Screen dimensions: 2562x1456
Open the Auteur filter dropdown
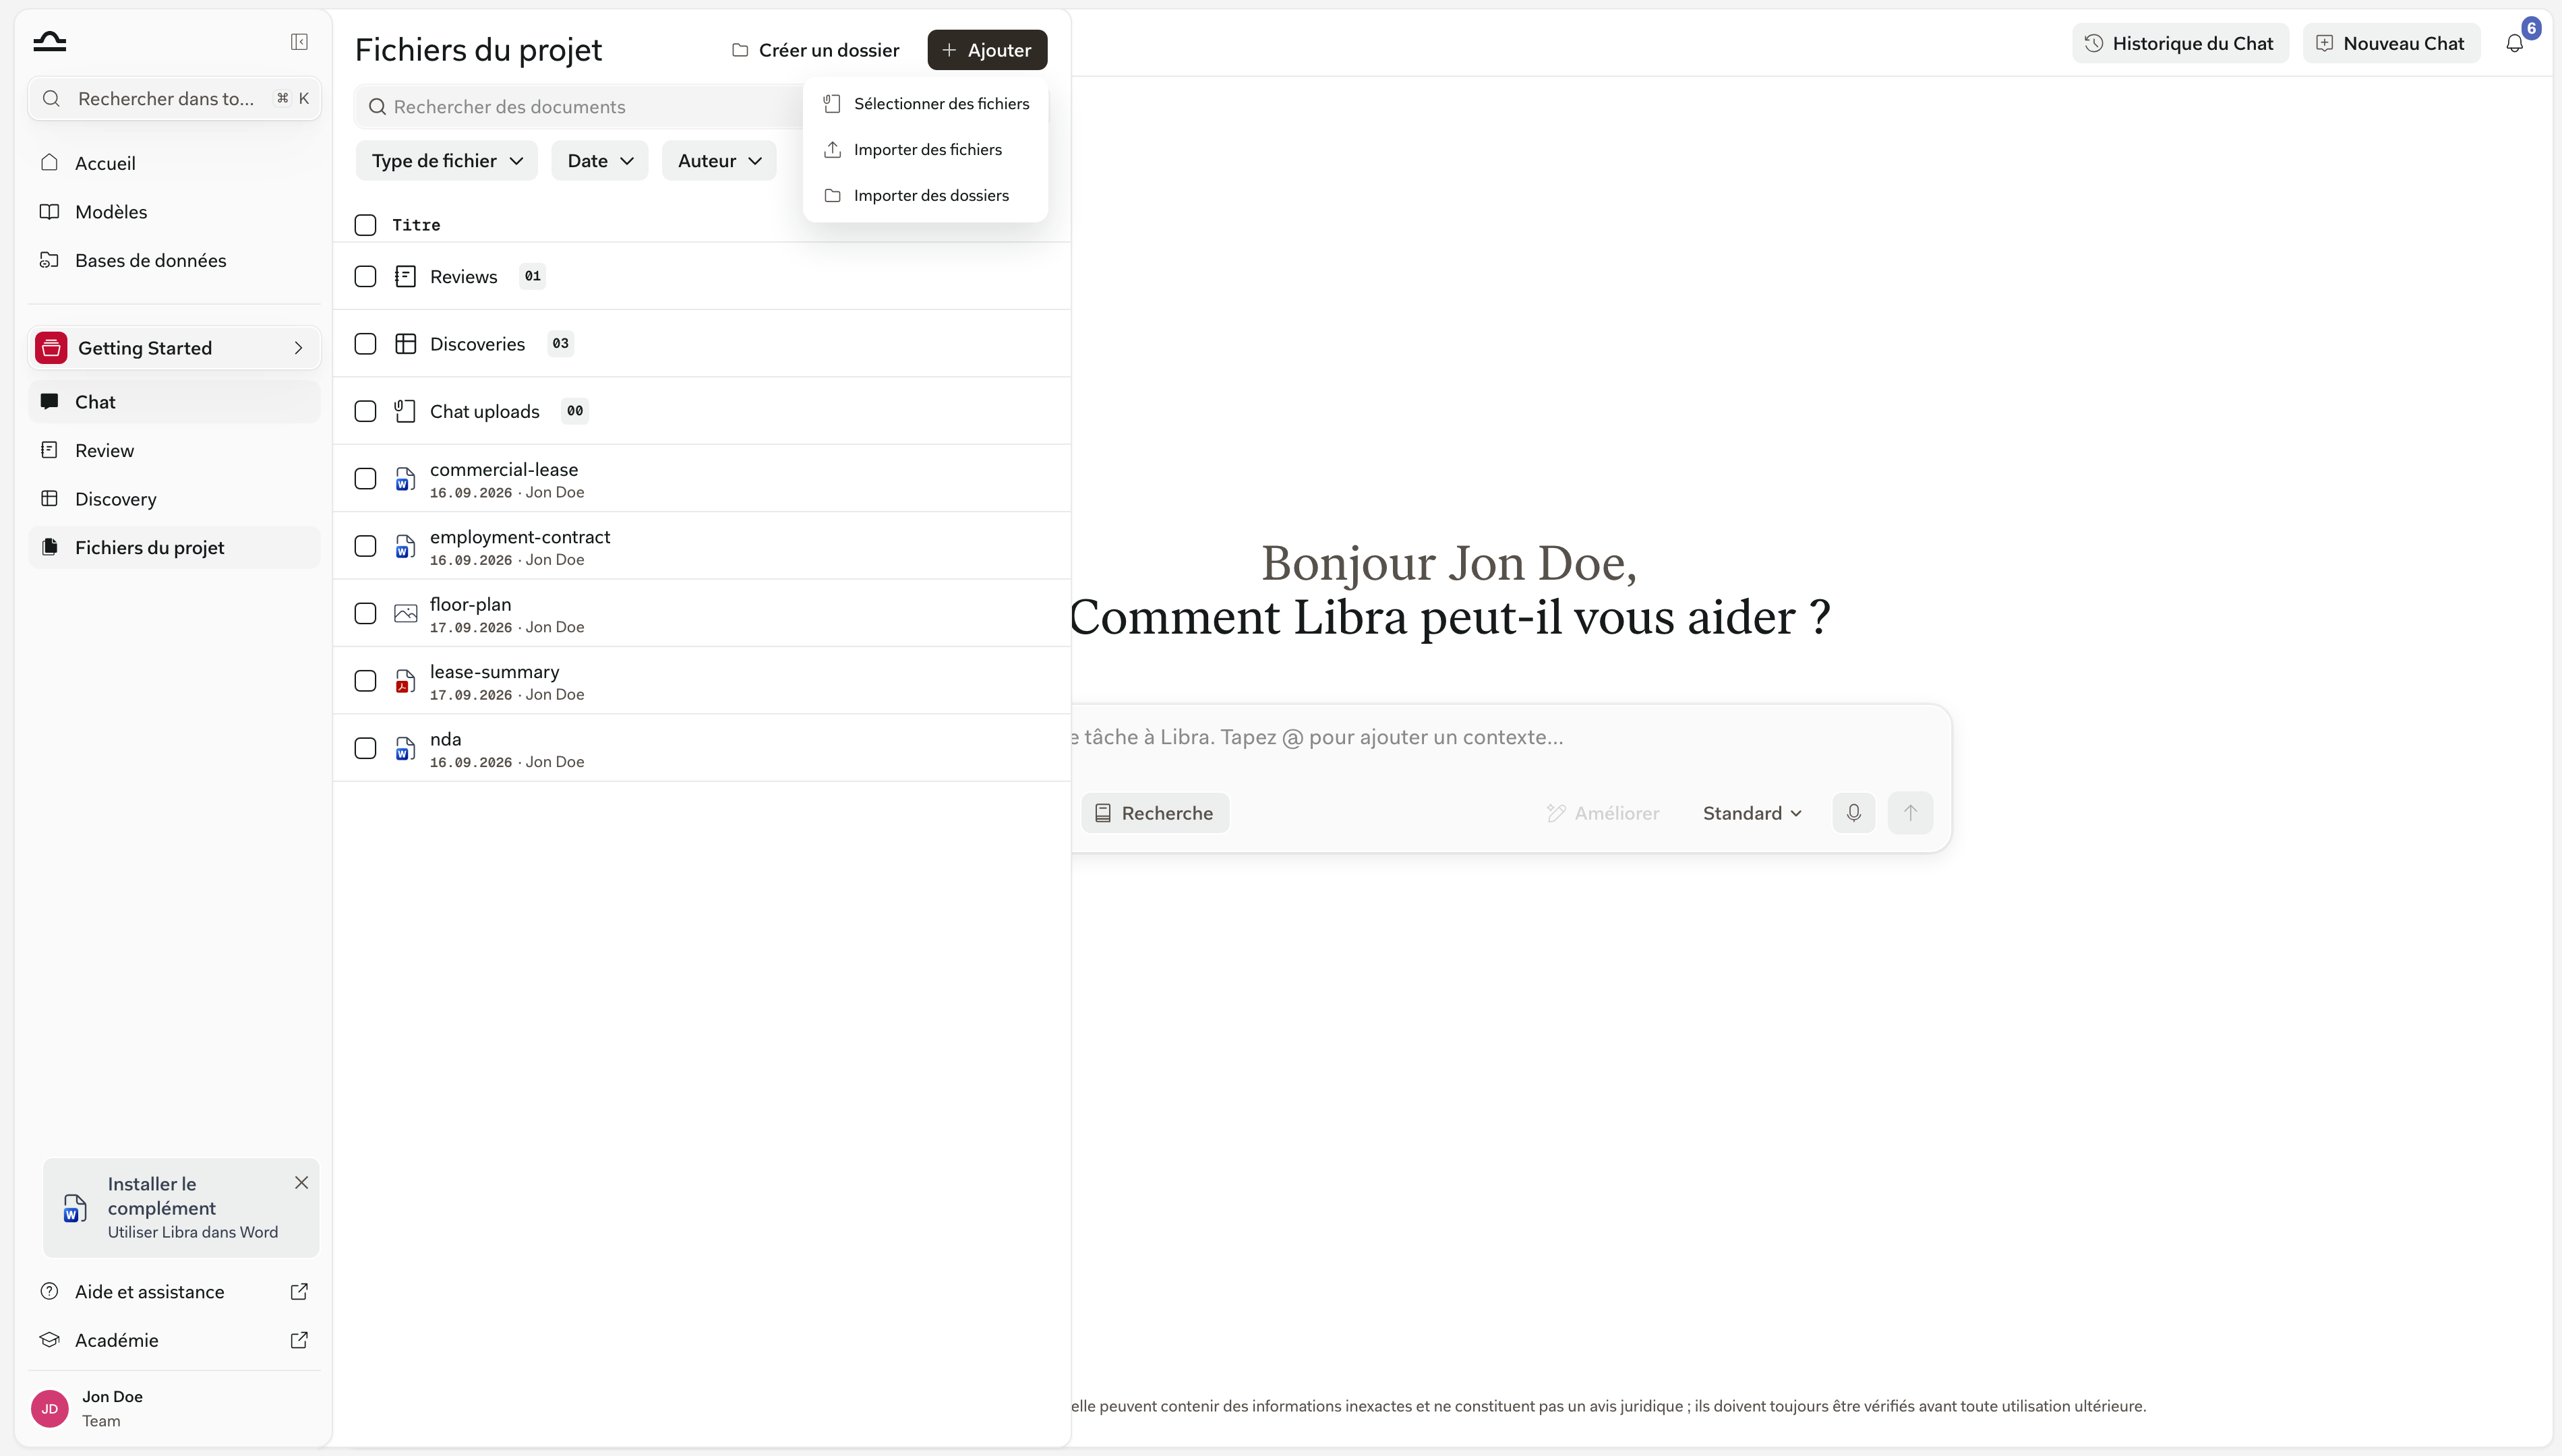coord(719,161)
